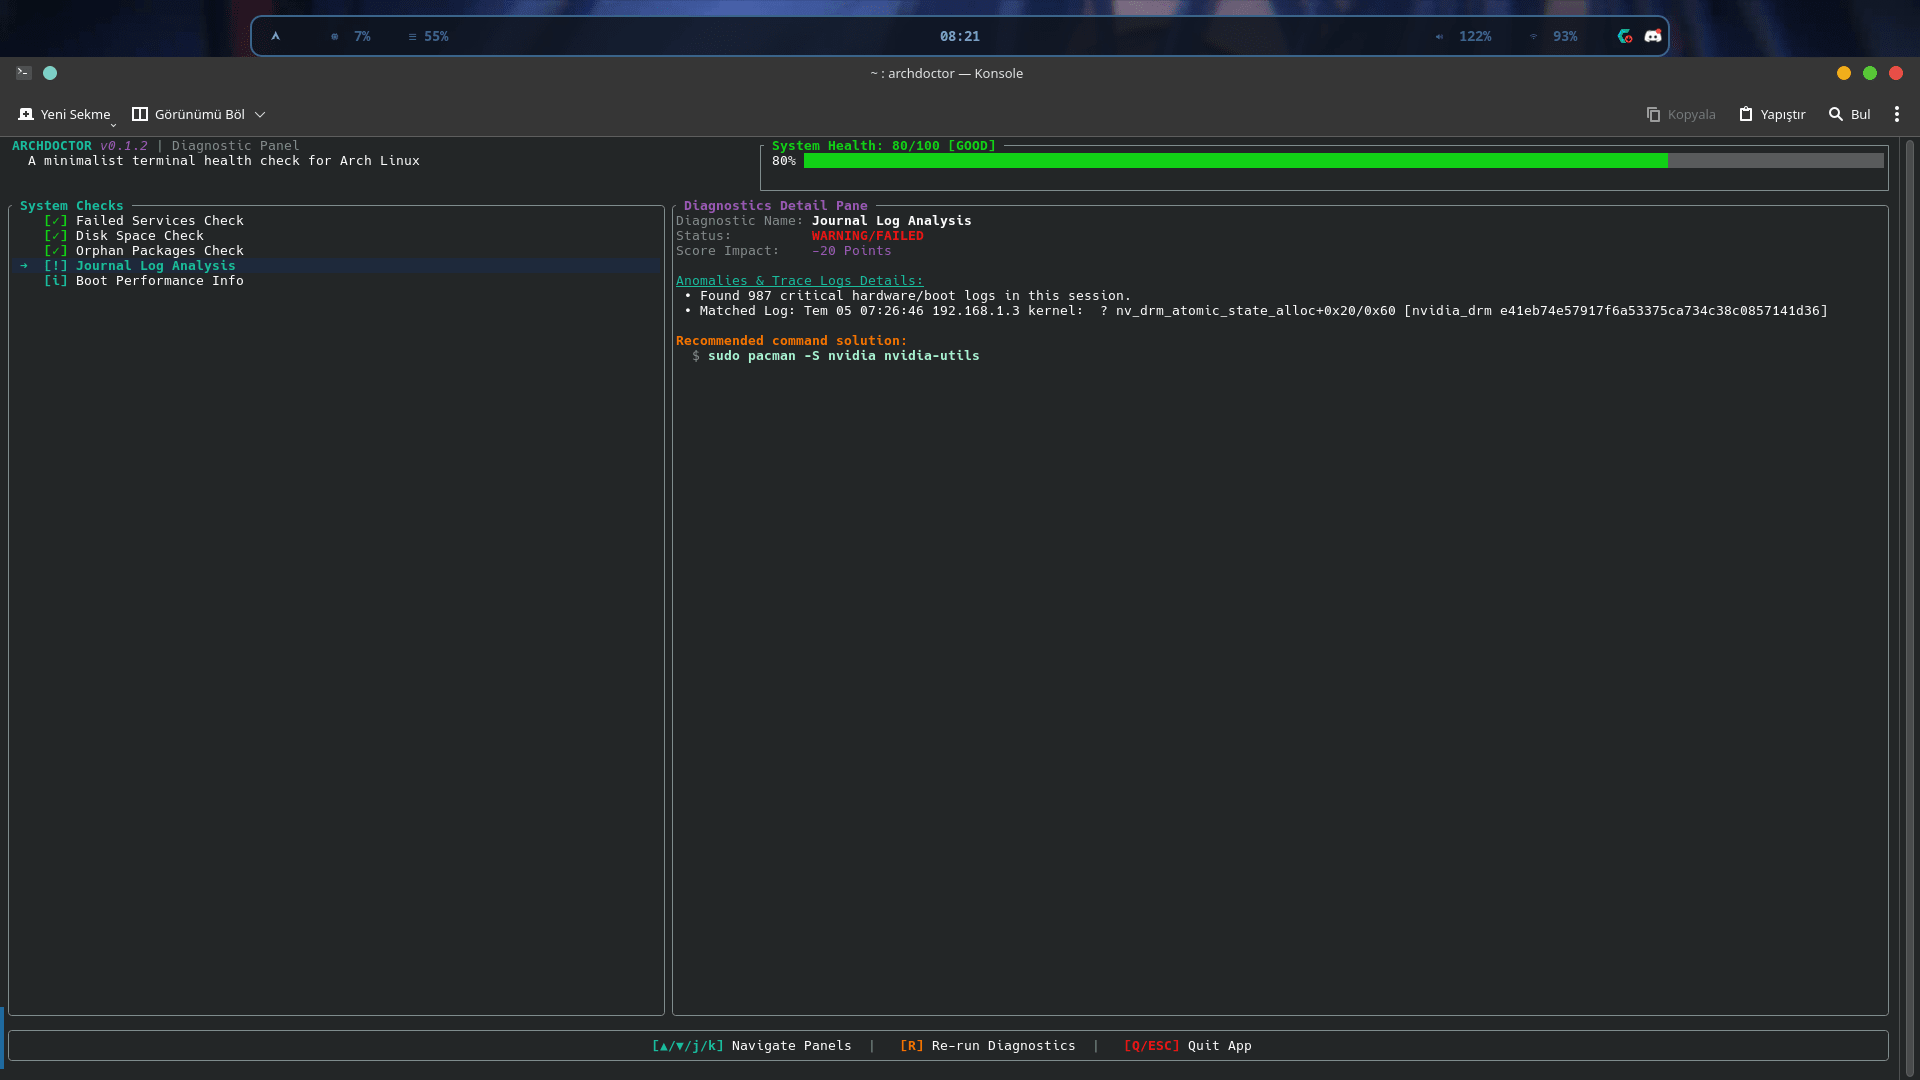
Task: Open the Discord tray icon
Action: click(1653, 36)
